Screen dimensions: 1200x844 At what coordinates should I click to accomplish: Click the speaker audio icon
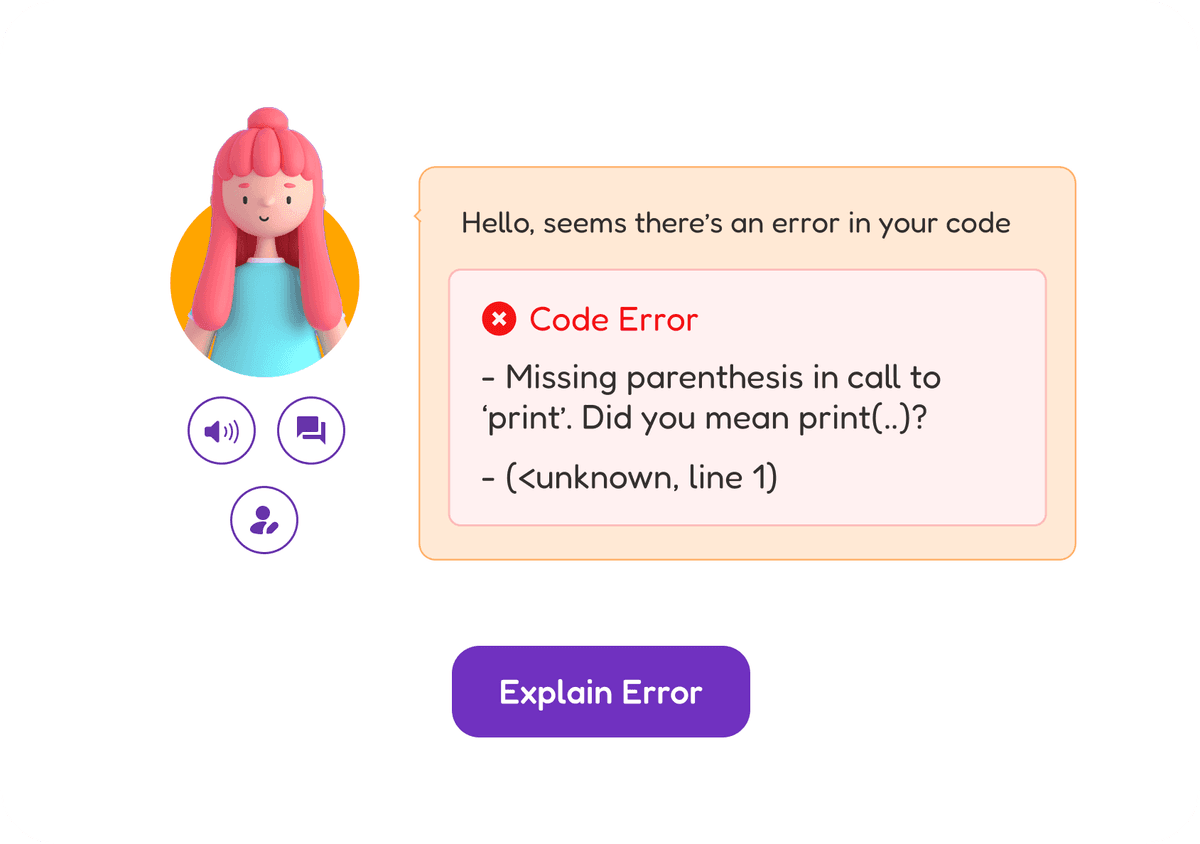tap(222, 431)
